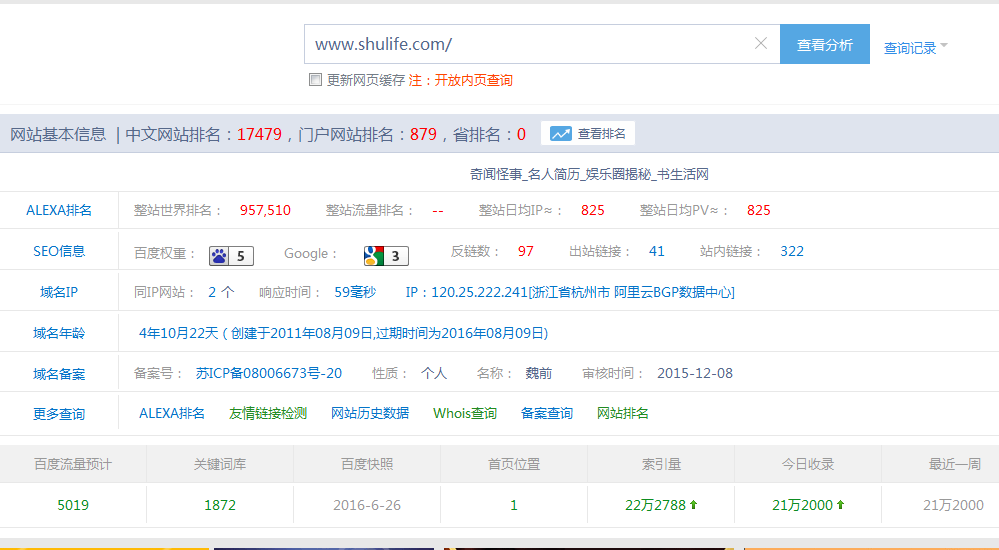
Task: Click 网站历史数据 link
Action: (370, 413)
